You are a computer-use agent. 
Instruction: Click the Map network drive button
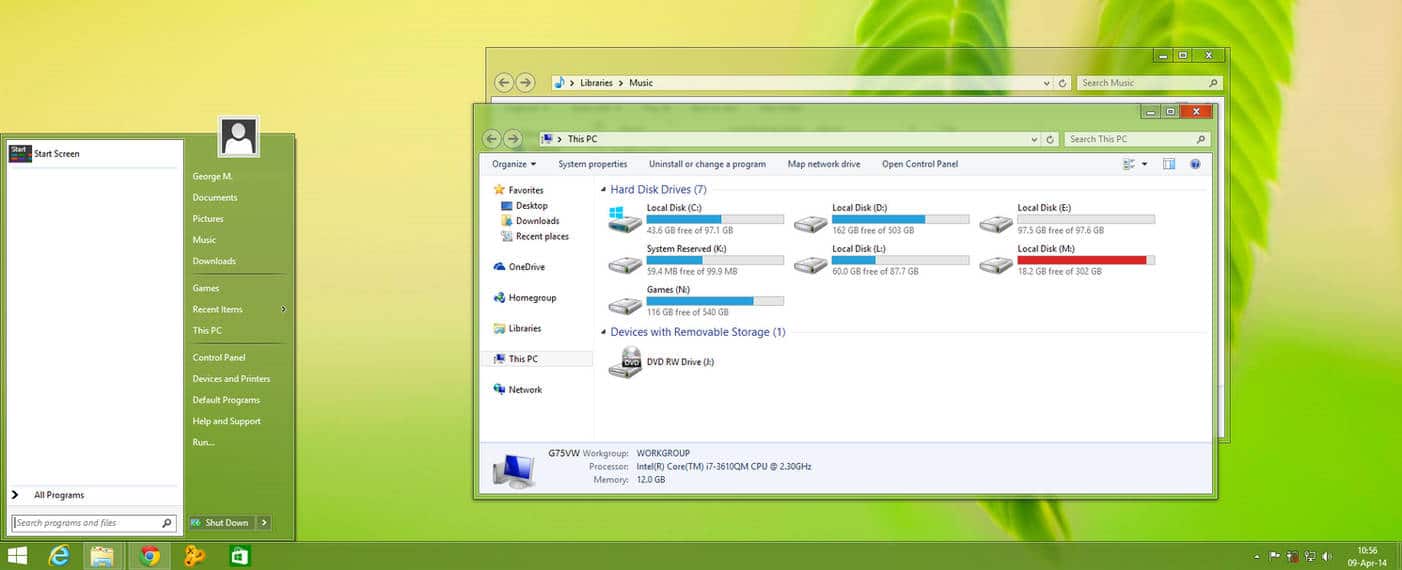click(x=823, y=164)
